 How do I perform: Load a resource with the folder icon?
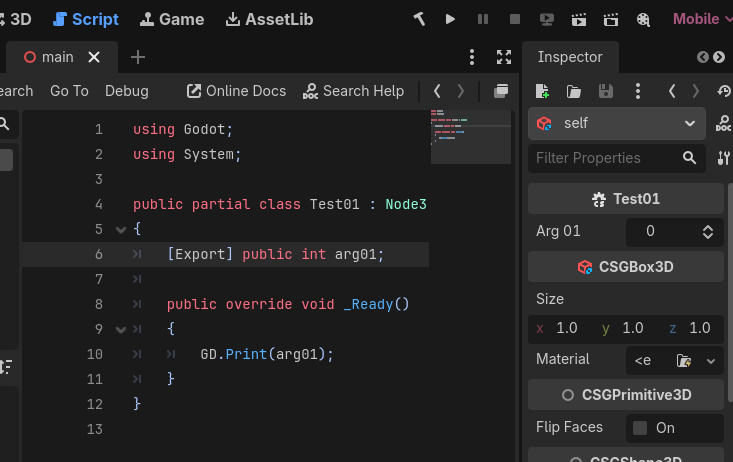(x=574, y=91)
